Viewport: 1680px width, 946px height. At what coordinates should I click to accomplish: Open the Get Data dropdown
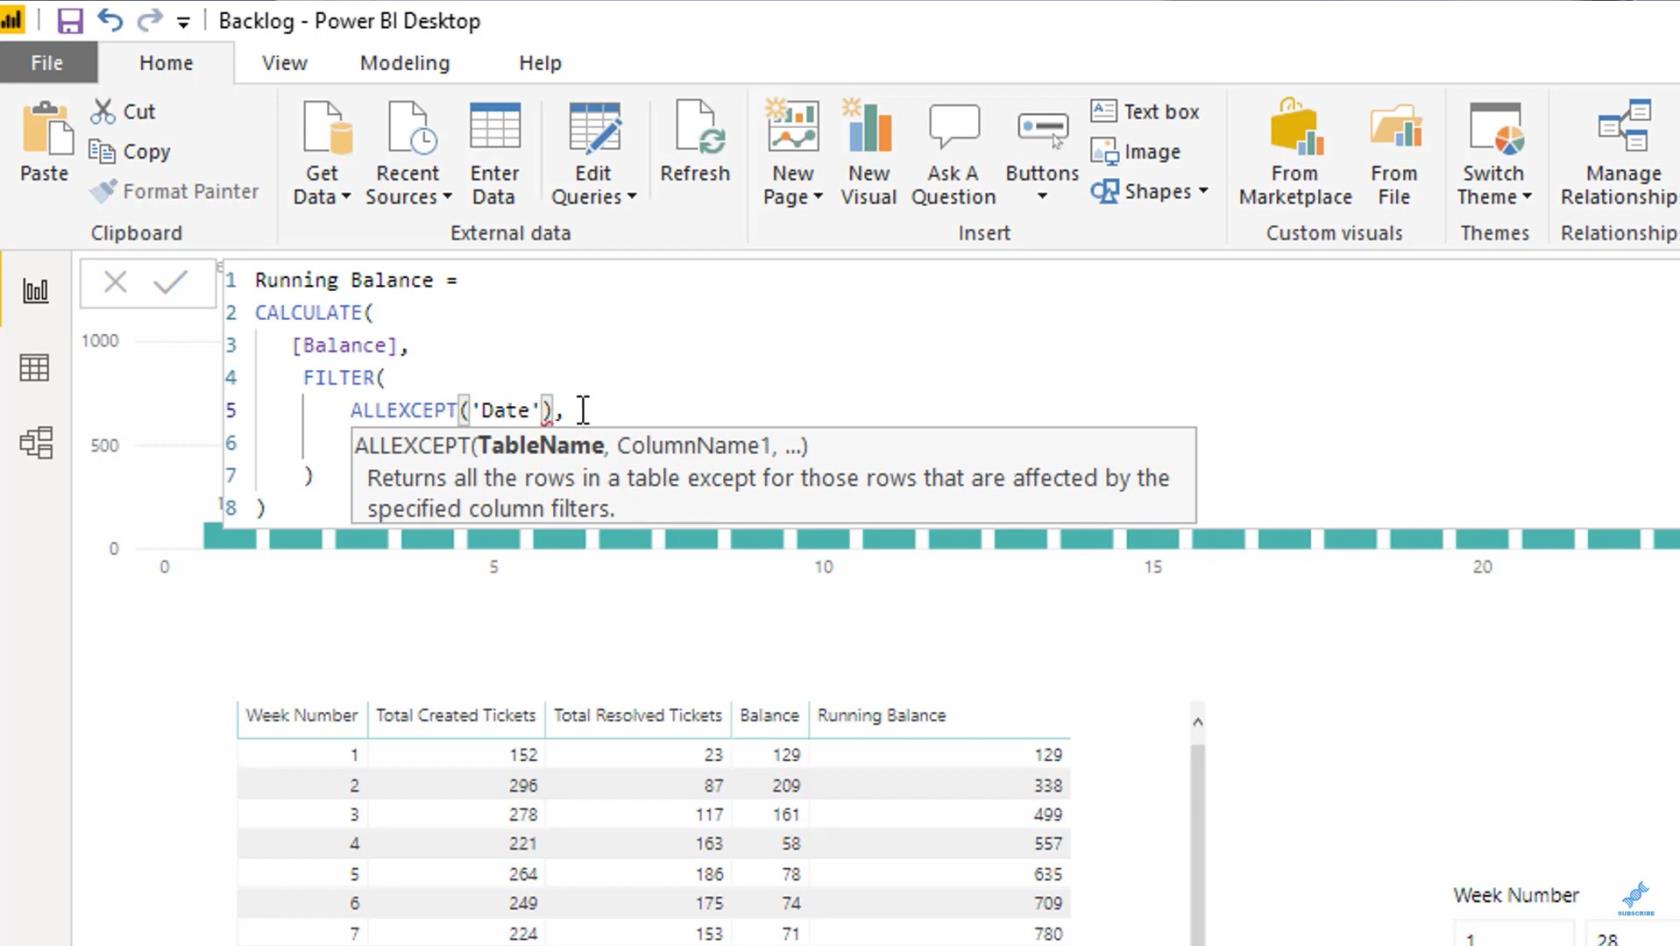coord(322,153)
